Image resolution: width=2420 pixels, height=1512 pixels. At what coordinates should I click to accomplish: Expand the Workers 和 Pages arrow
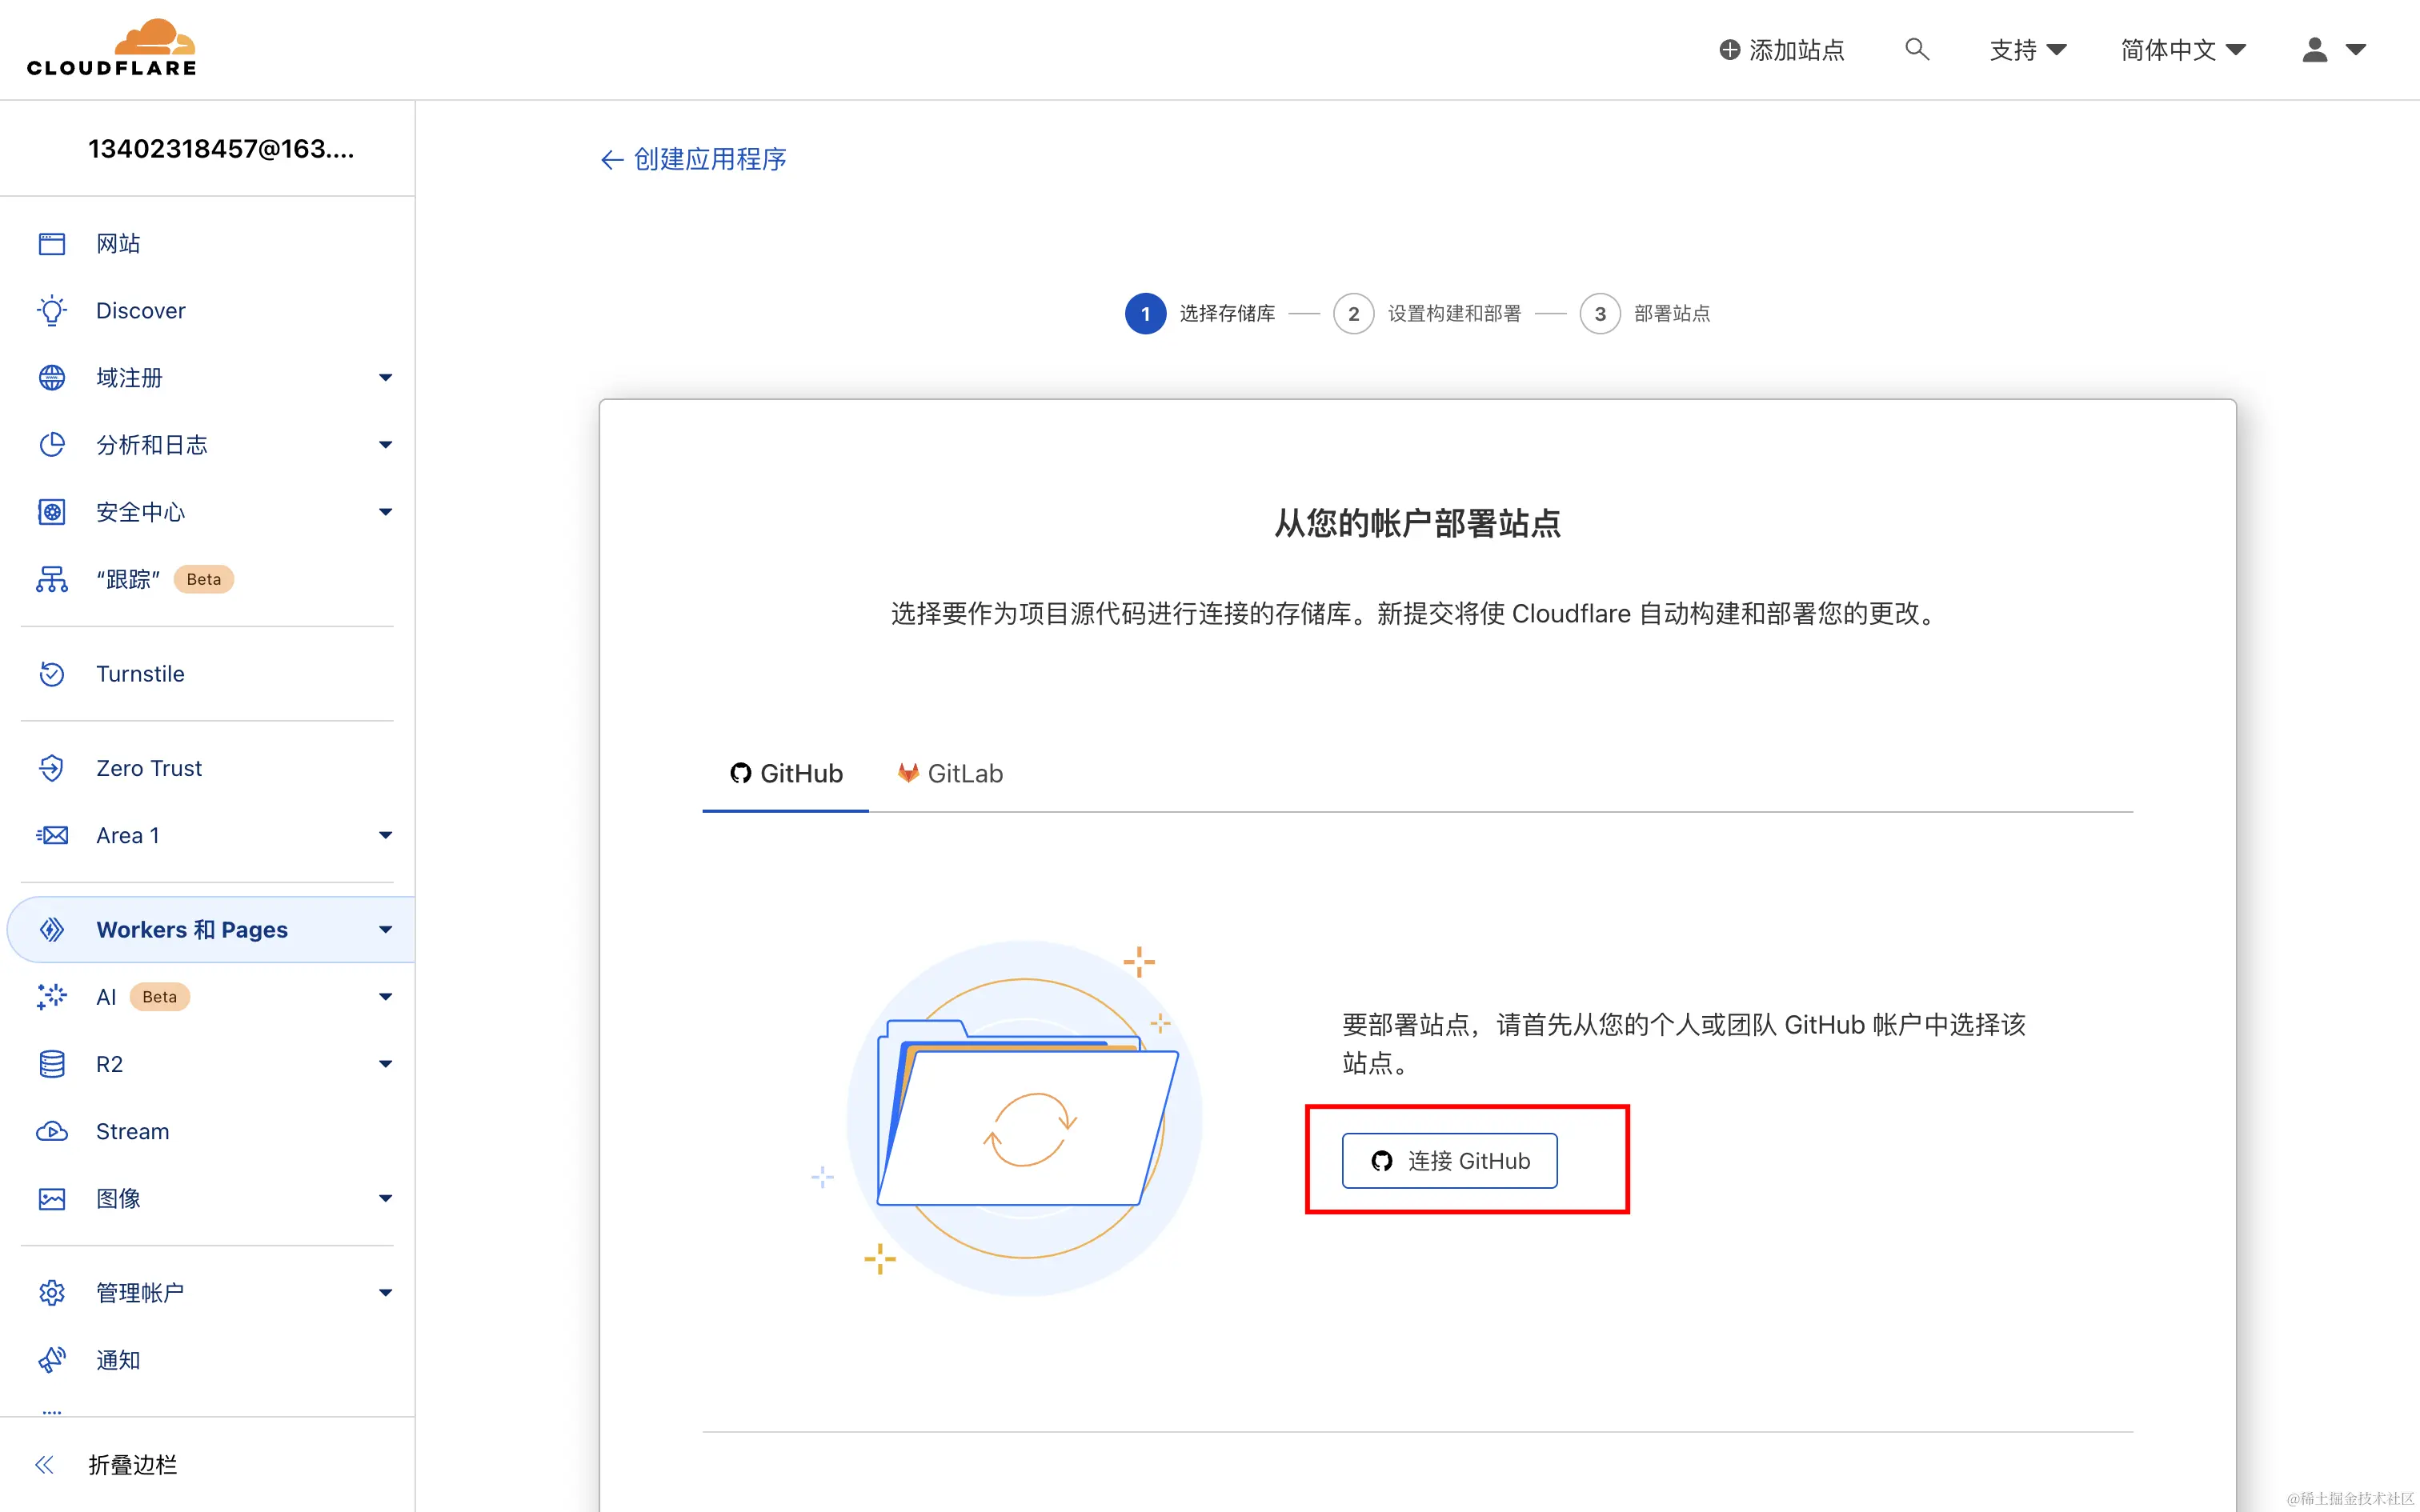click(386, 930)
